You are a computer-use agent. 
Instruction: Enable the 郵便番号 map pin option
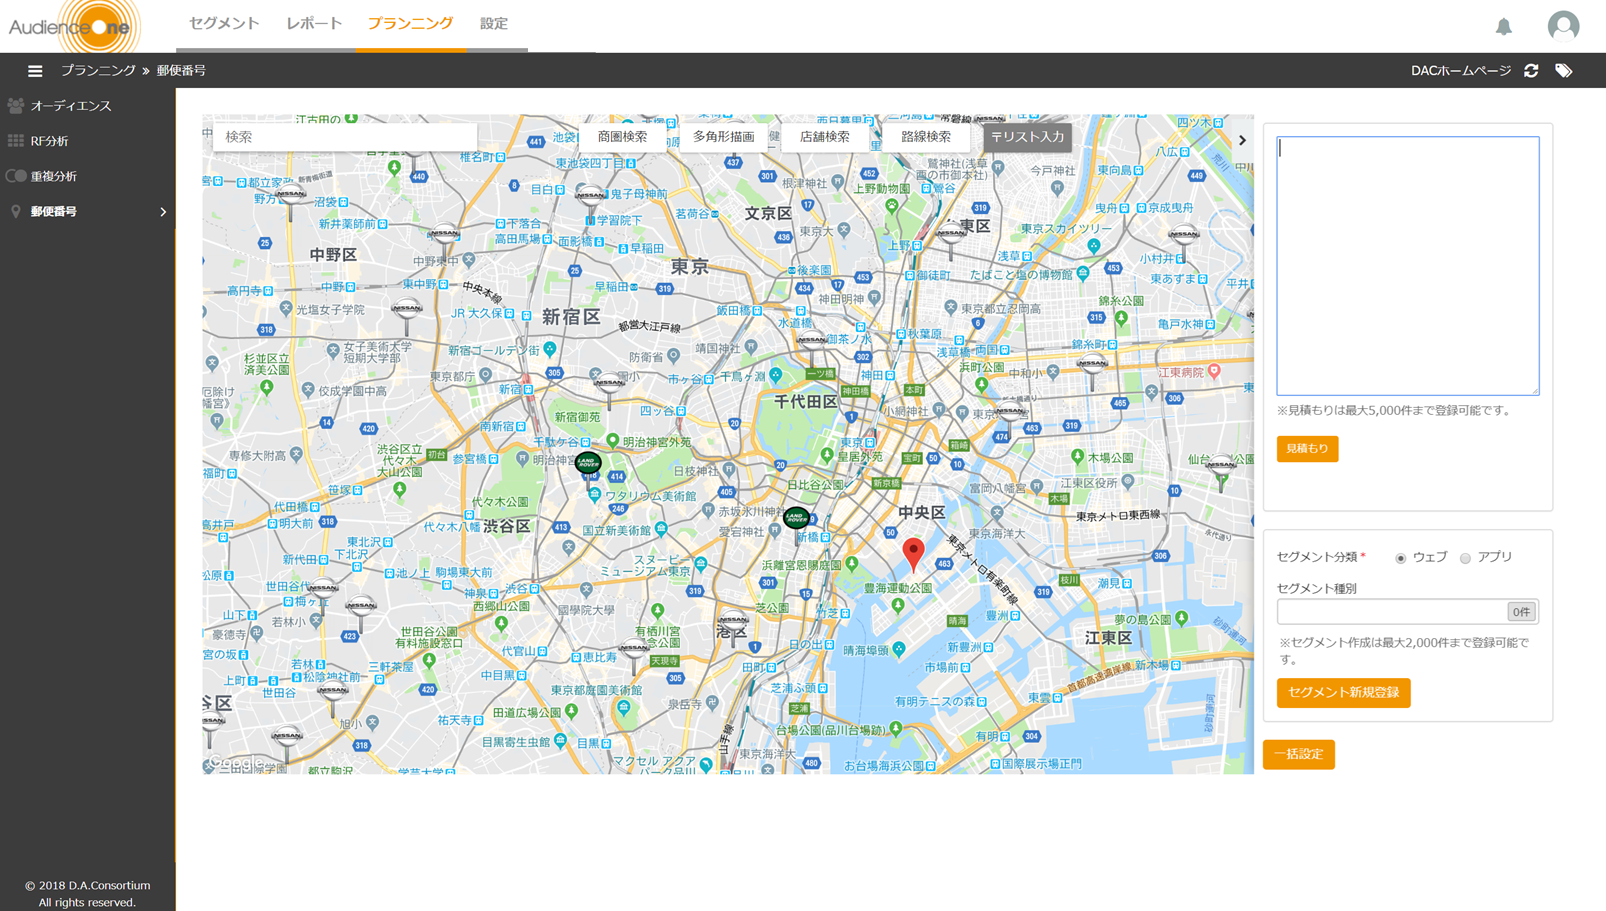[14, 211]
